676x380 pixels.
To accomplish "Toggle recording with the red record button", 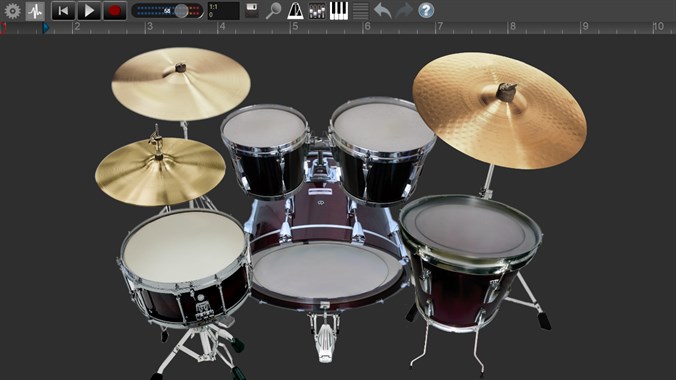I will [x=115, y=11].
